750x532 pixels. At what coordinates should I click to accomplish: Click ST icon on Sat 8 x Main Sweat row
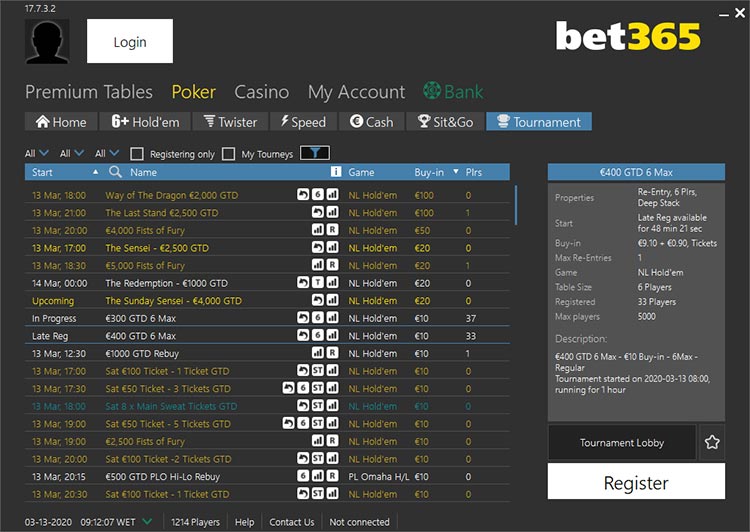pyautogui.click(x=318, y=406)
